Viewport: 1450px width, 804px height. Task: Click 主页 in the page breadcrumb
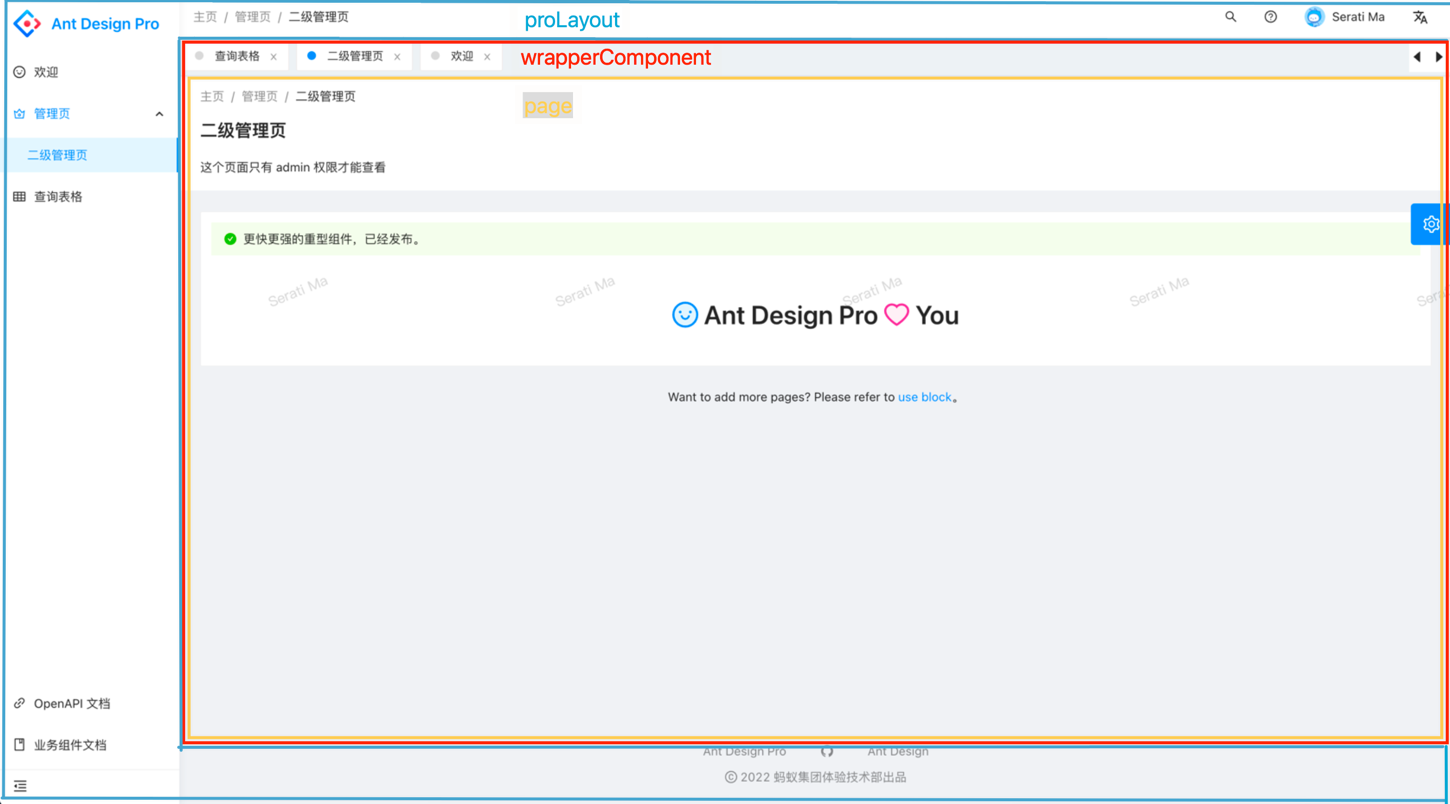(212, 97)
